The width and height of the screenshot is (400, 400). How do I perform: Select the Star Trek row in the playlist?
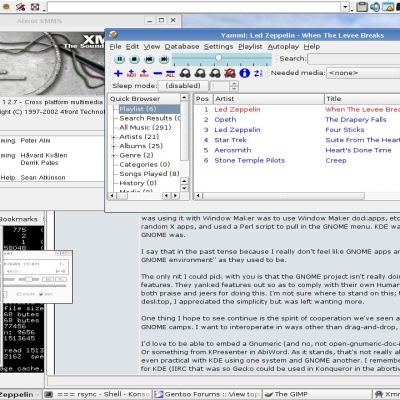click(297, 140)
